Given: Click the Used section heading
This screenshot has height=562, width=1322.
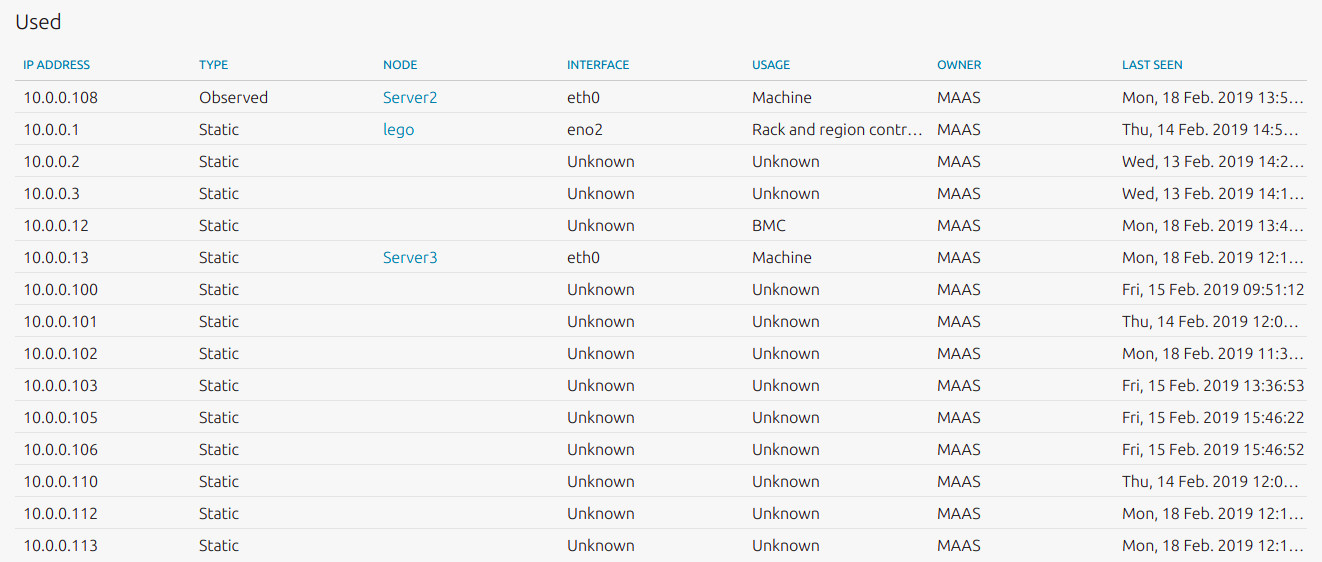Looking at the screenshot, I should pos(39,21).
